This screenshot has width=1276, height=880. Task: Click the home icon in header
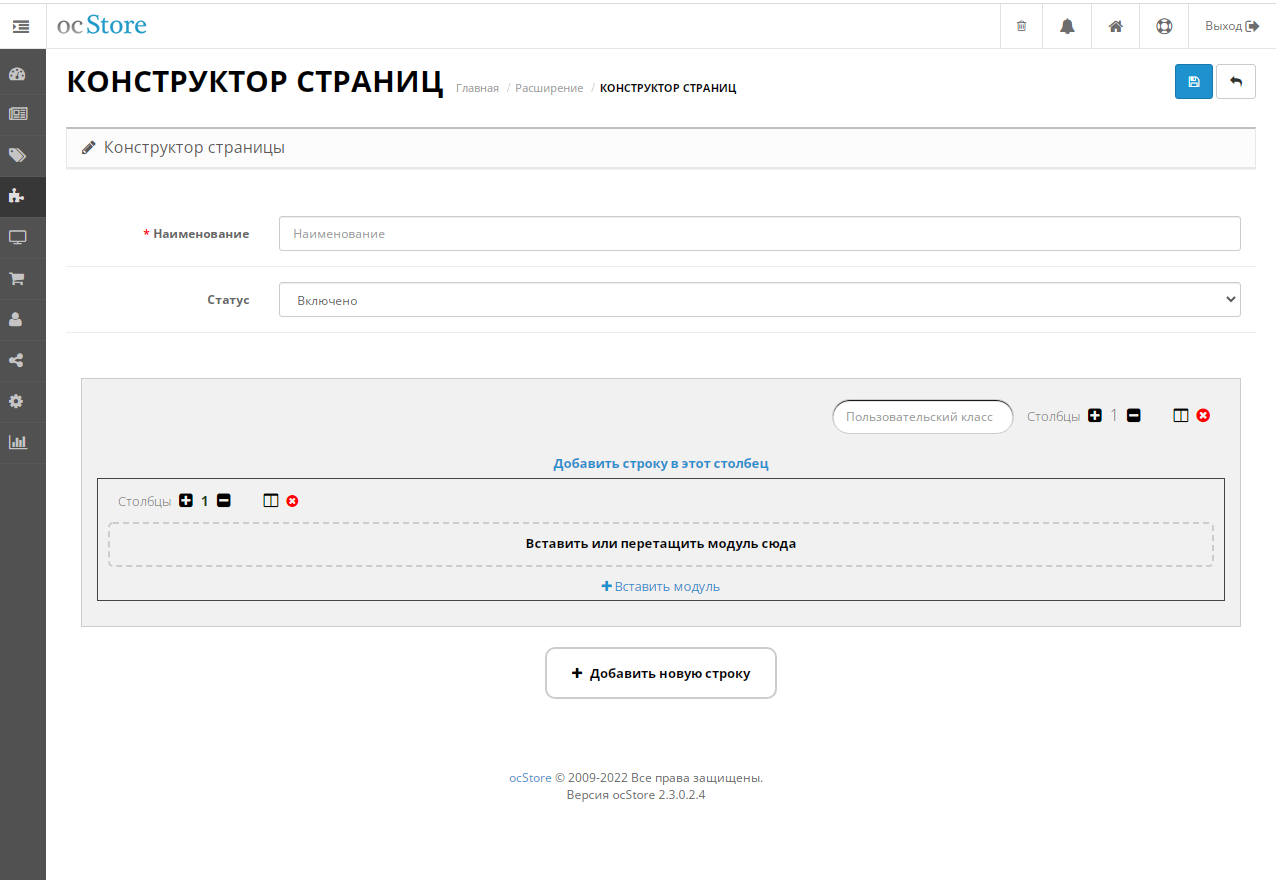(1115, 26)
